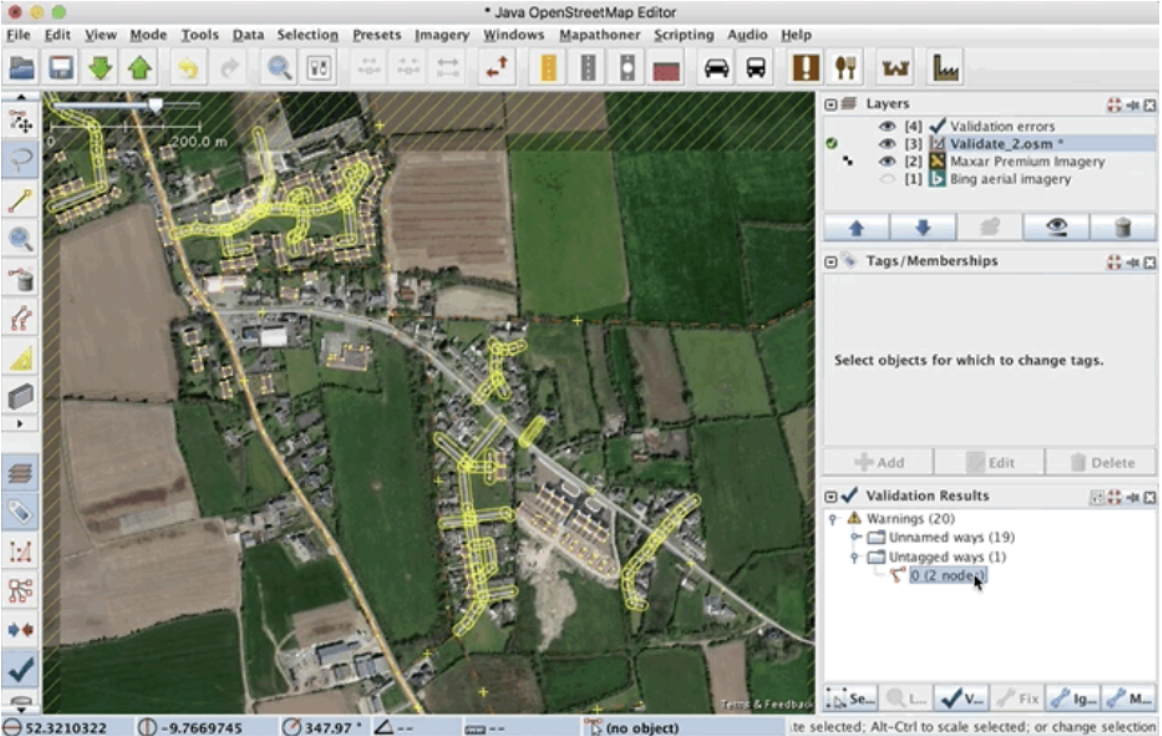The width and height of the screenshot is (1162, 736).
Task: Collapse the Validation Results panel
Action: [831, 497]
